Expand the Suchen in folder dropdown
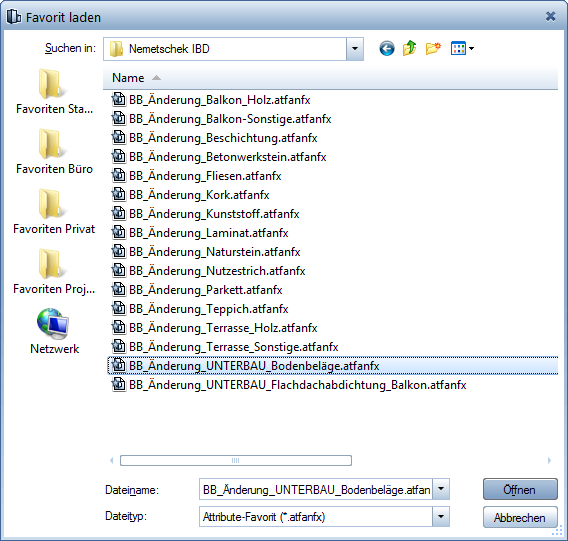Screen dimensions: 568x541 pos(355,49)
